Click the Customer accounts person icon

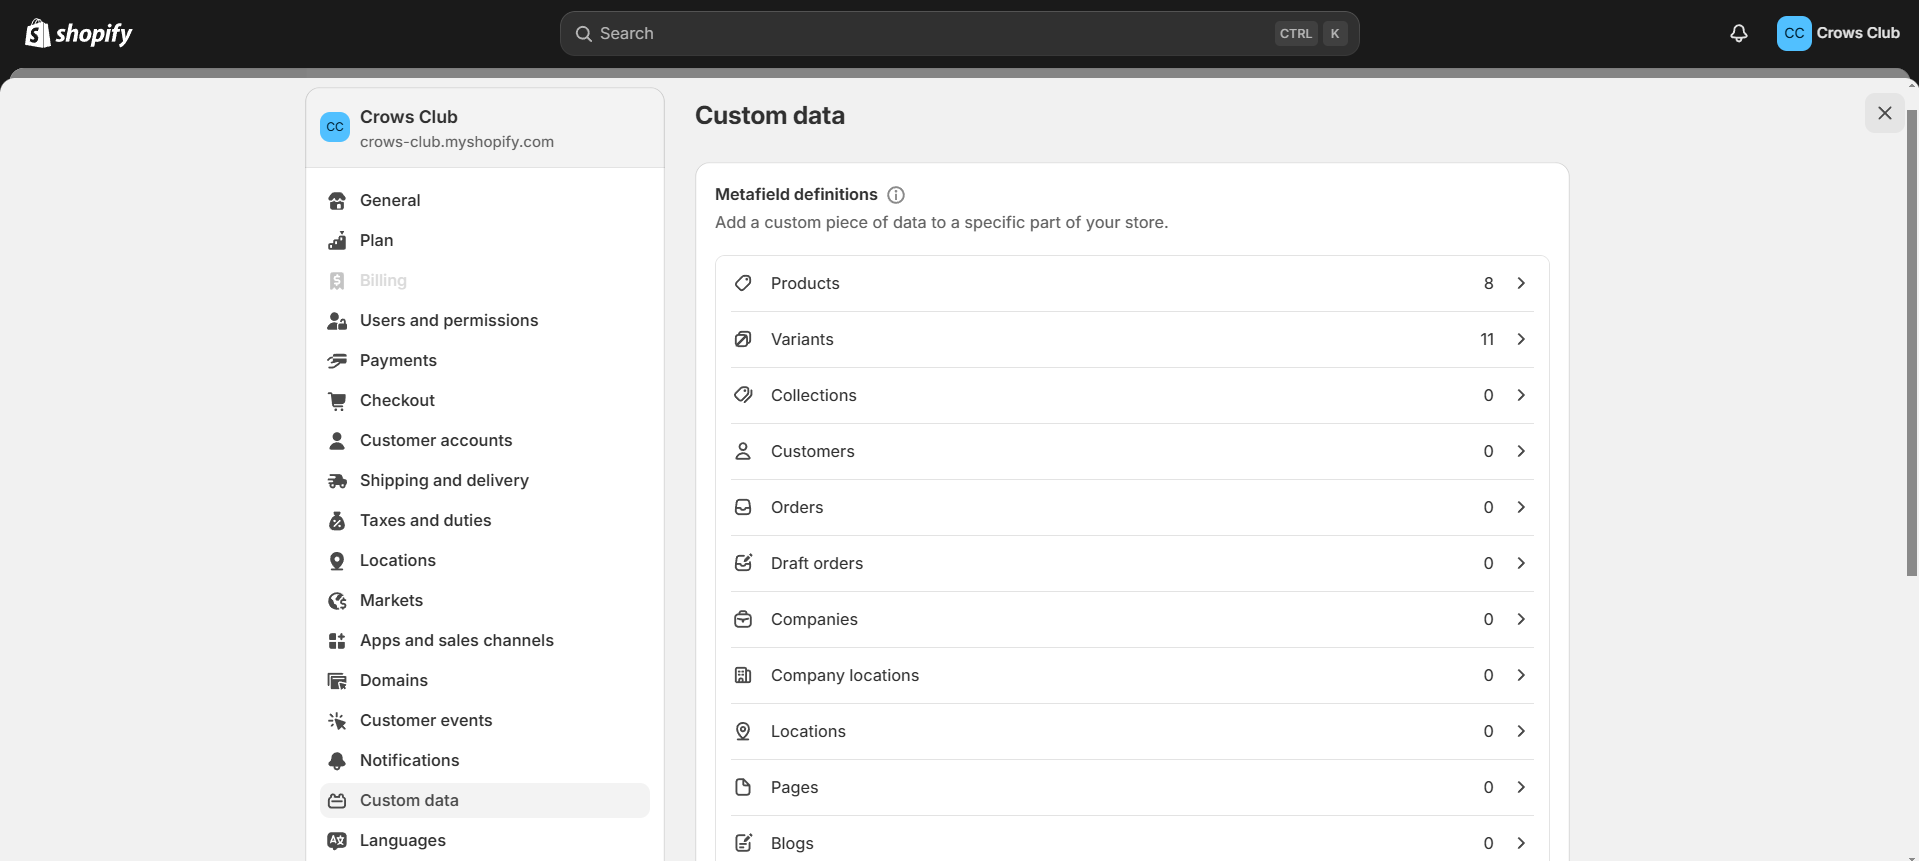pyautogui.click(x=337, y=440)
